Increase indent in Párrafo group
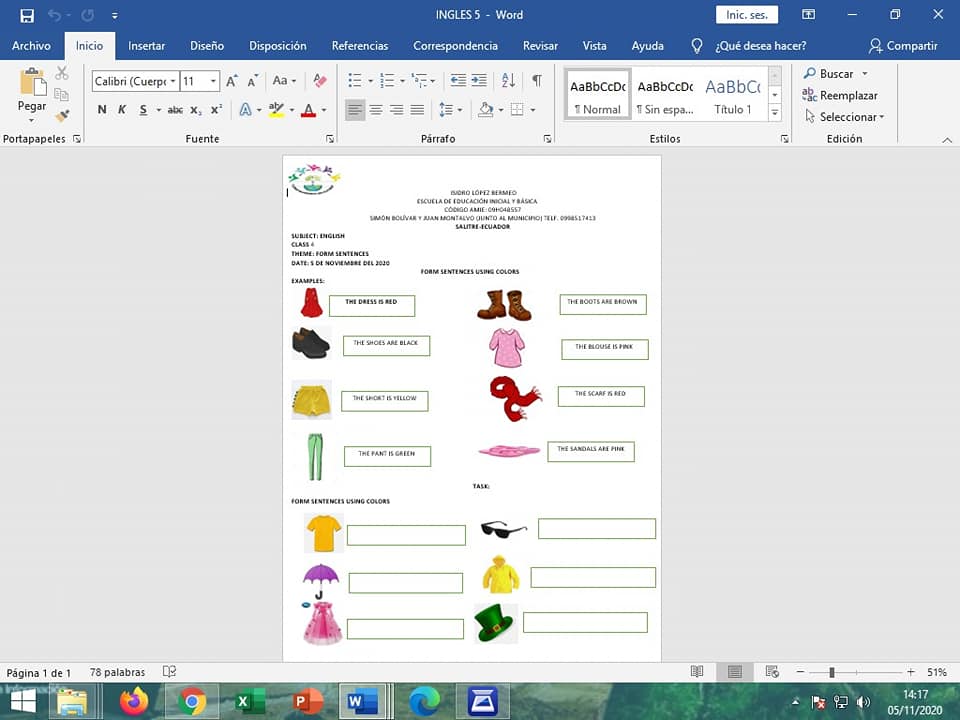960x720 pixels. coord(480,81)
